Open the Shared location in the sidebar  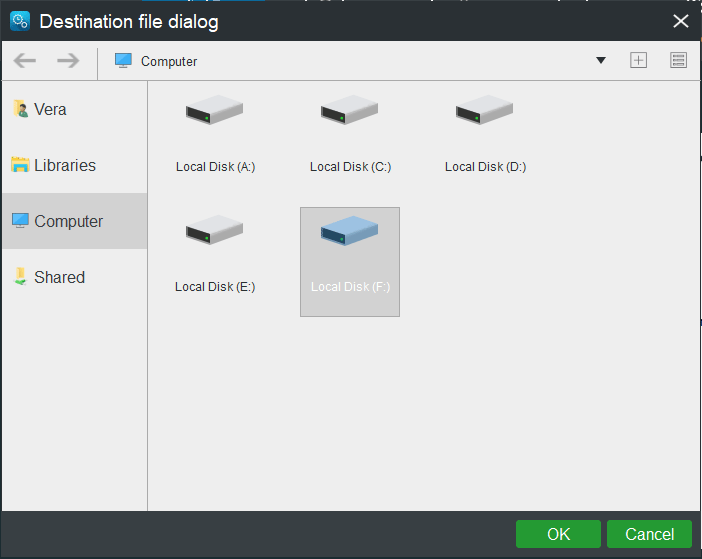[74, 277]
